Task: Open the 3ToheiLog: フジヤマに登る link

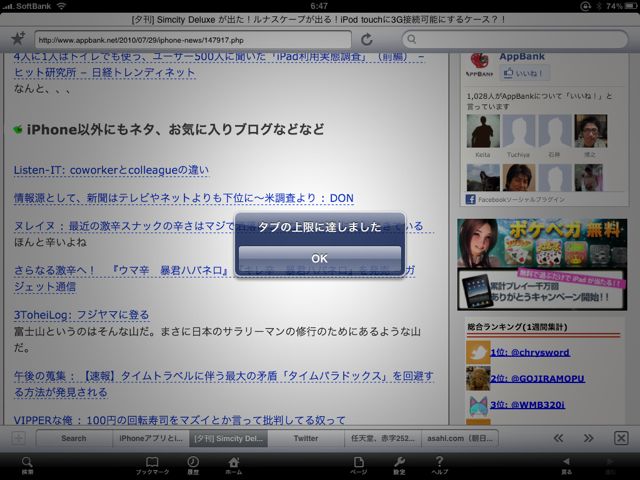Action: click(82, 315)
